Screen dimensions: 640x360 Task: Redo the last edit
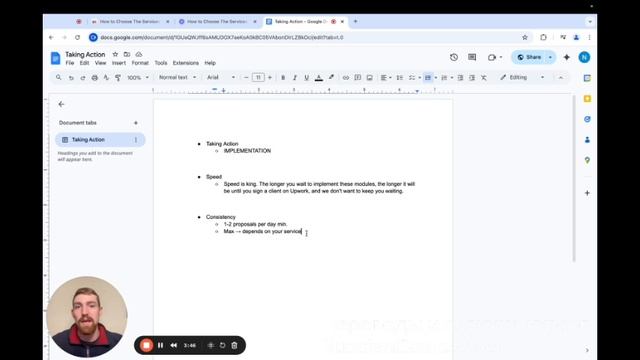click(83, 78)
